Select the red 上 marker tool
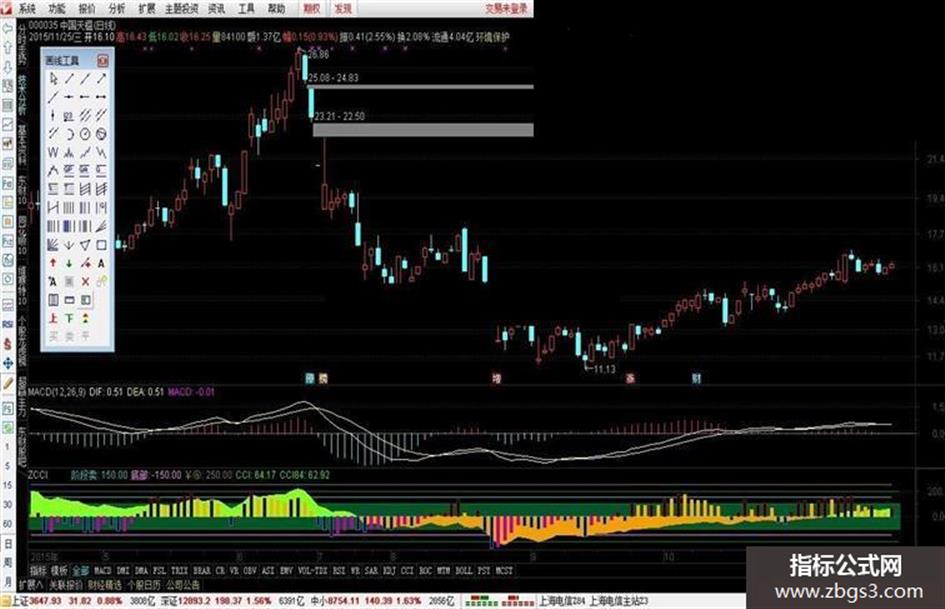The height and width of the screenshot is (609, 945). point(53,318)
